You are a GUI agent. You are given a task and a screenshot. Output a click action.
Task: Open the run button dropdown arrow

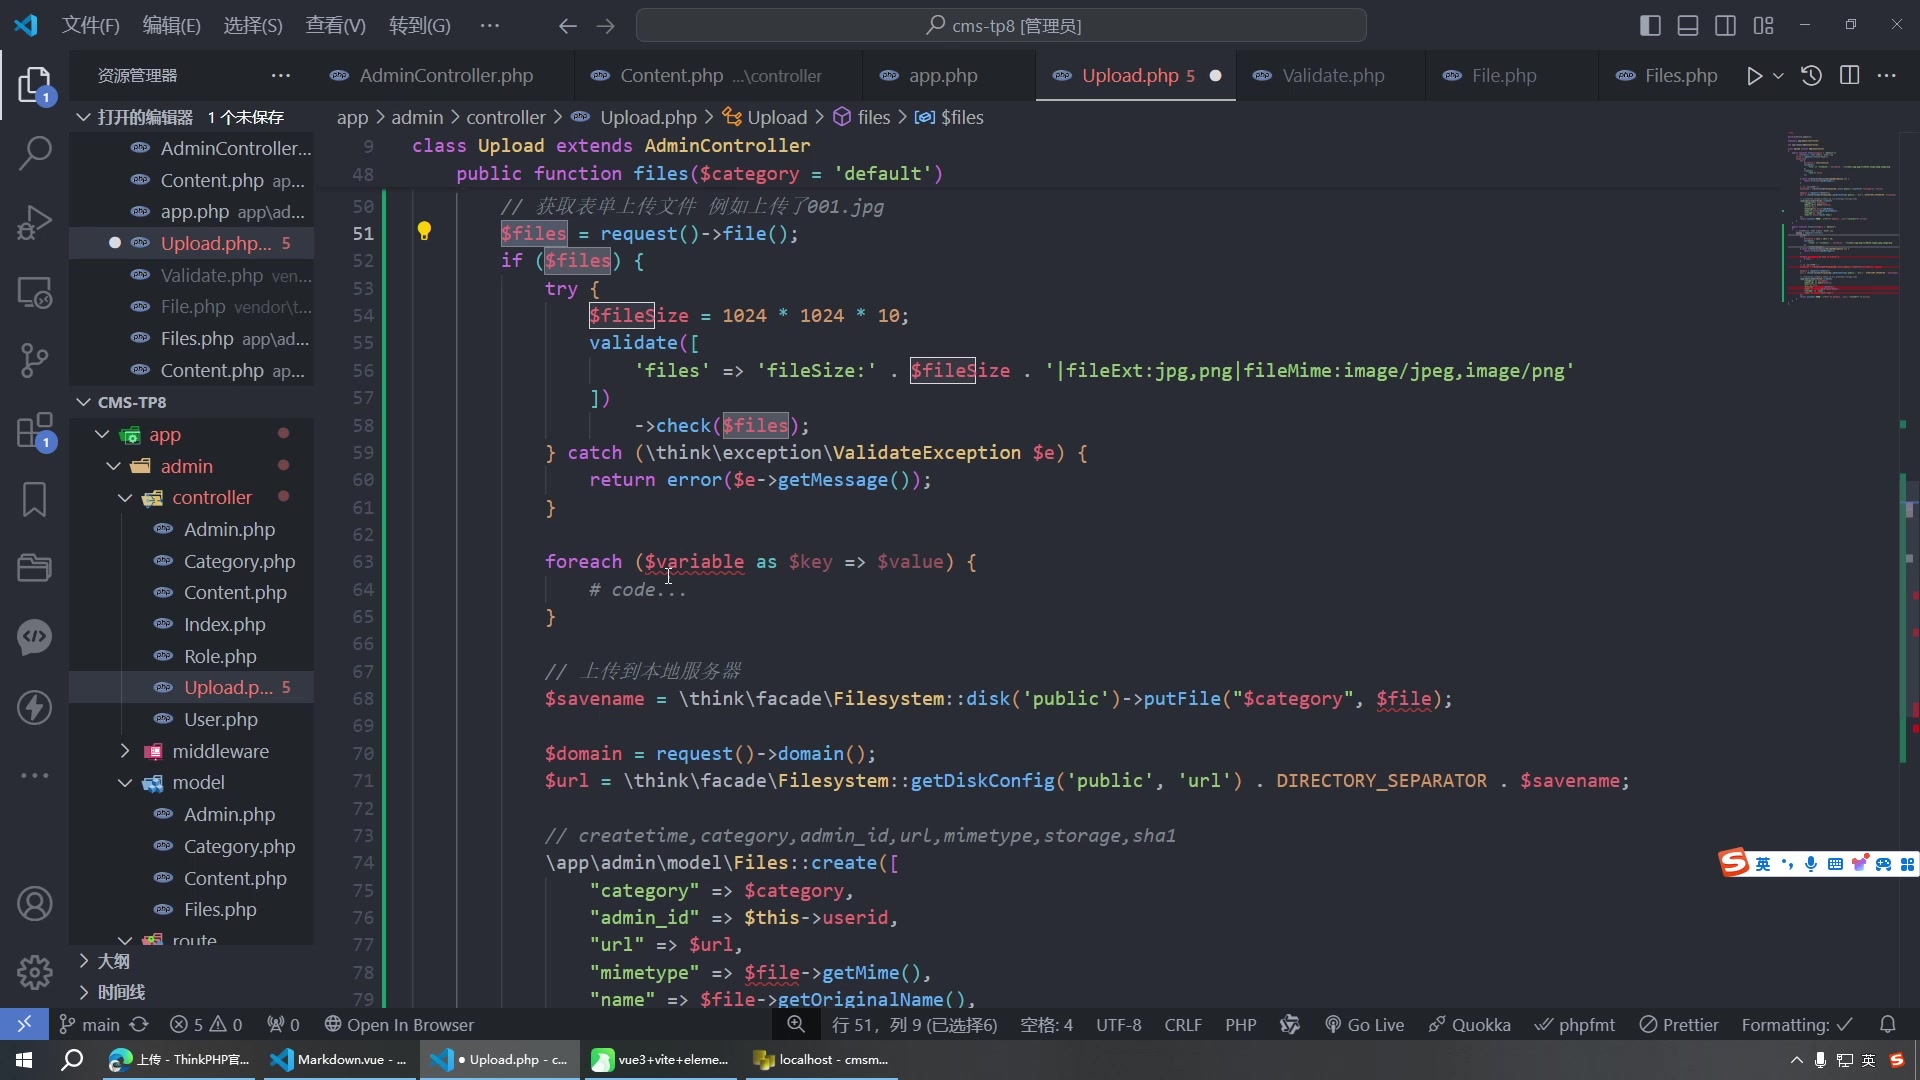[1779, 75]
